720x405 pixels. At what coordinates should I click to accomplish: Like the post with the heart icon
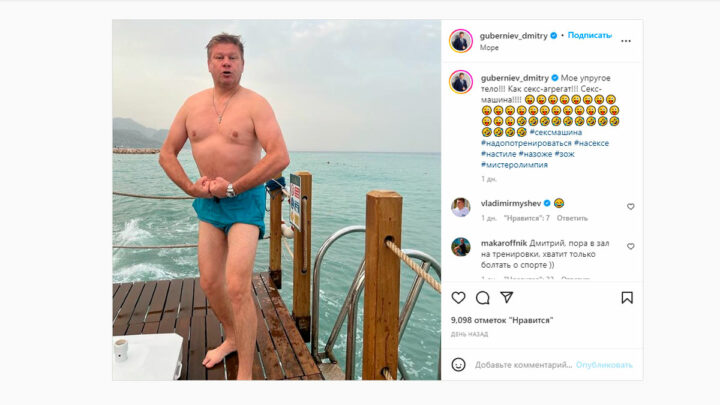(x=458, y=298)
